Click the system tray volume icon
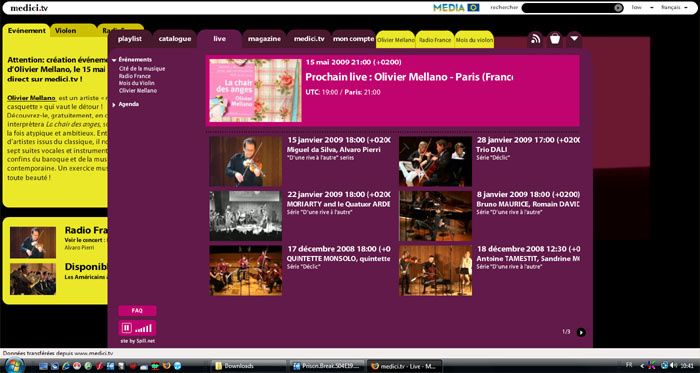The width and height of the screenshot is (700, 373). click(673, 365)
